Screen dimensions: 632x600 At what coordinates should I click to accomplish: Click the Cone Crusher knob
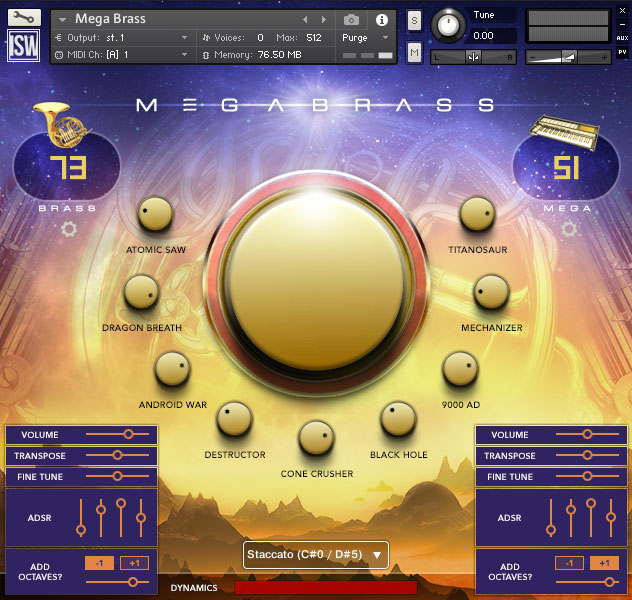coord(316,438)
